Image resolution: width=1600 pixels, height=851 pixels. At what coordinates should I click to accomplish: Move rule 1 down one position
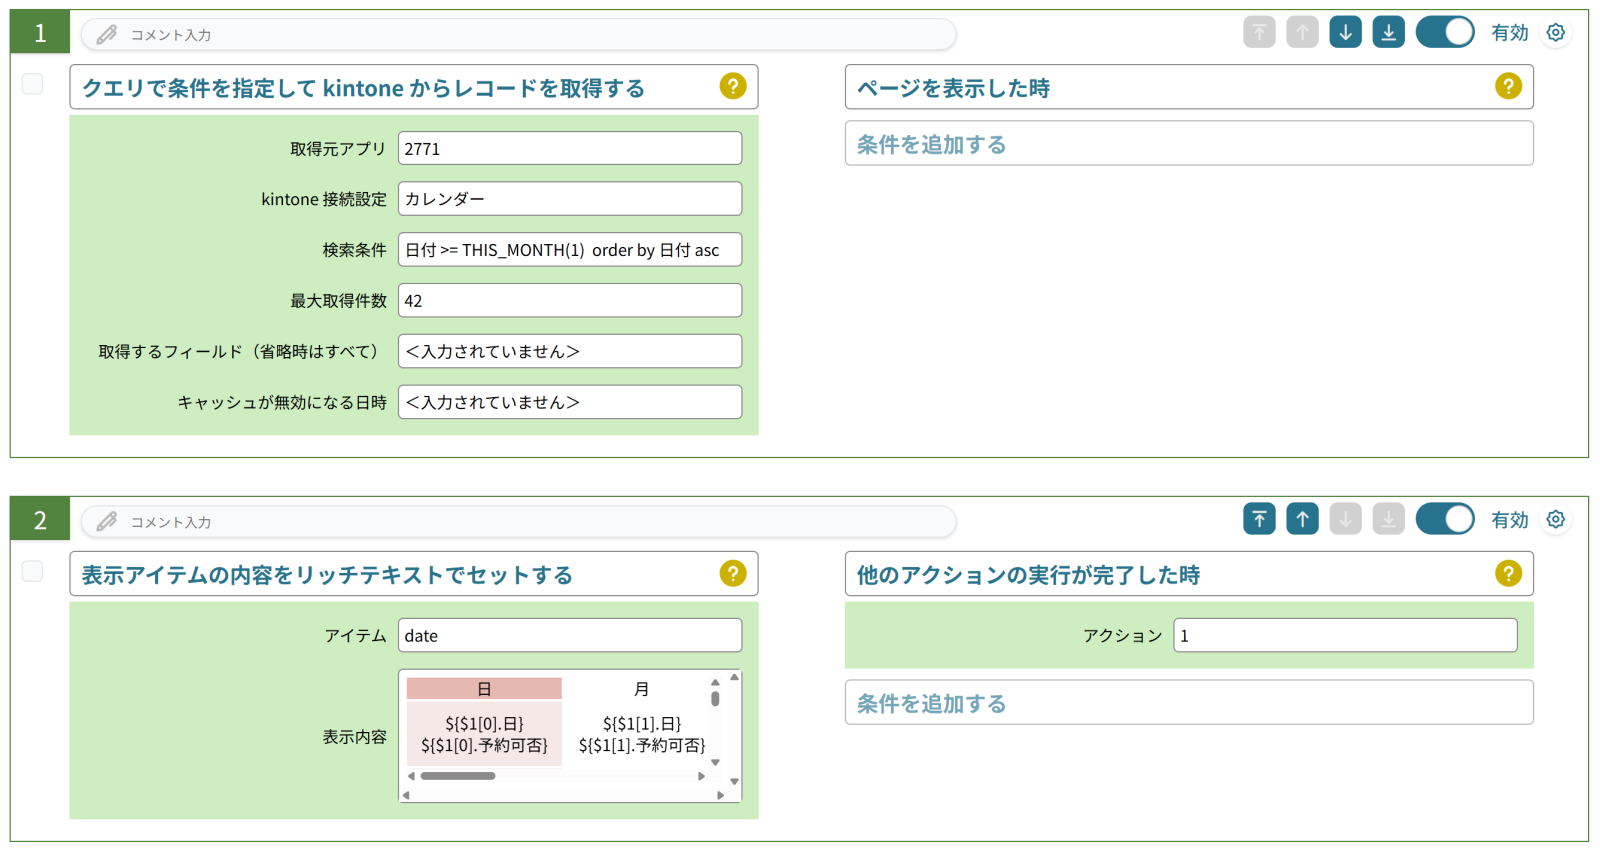pyautogui.click(x=1345, y=32)
